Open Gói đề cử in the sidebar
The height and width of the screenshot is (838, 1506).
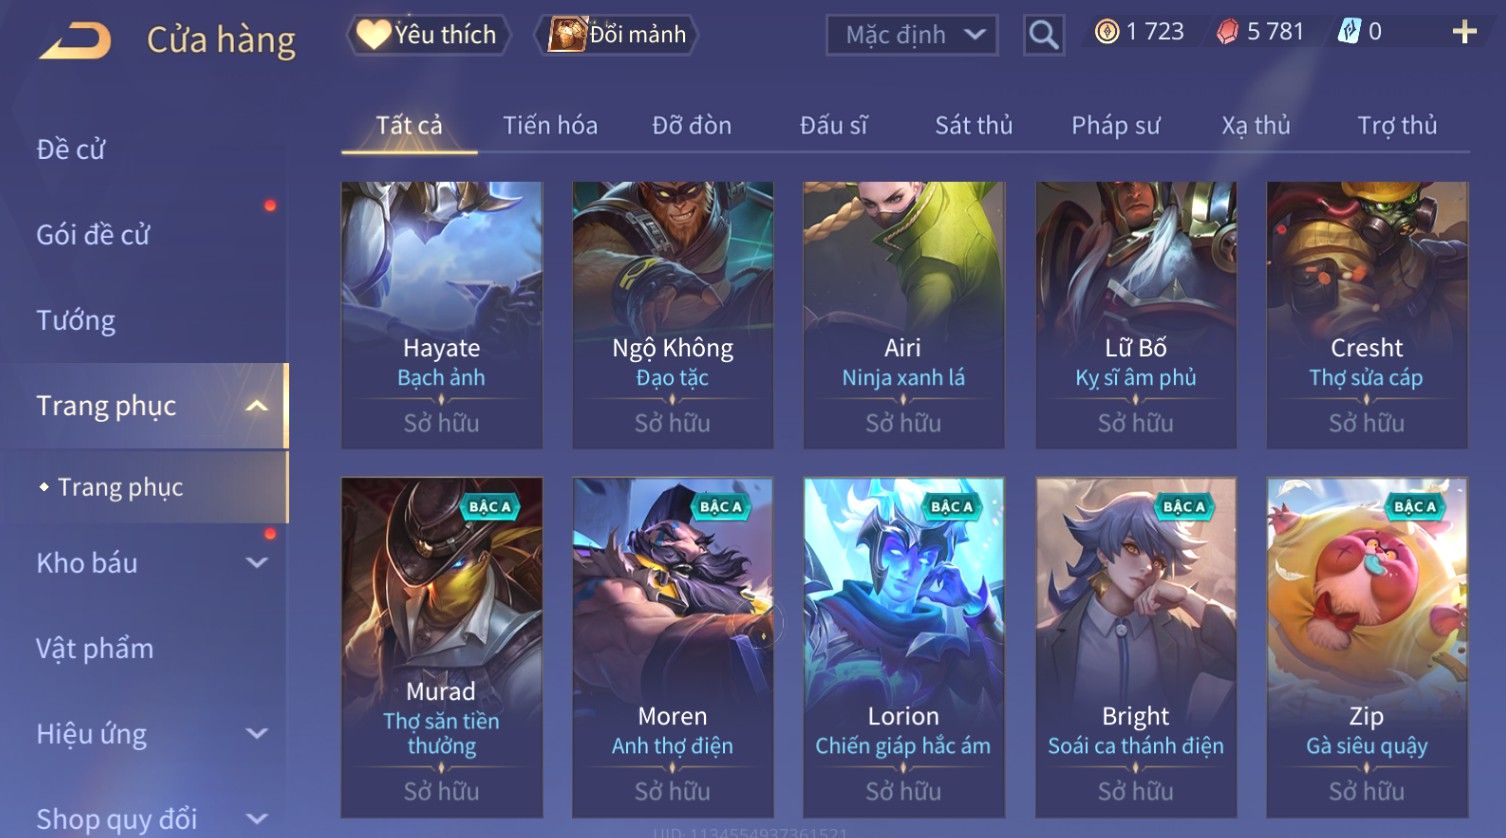[x=93, y=235]
